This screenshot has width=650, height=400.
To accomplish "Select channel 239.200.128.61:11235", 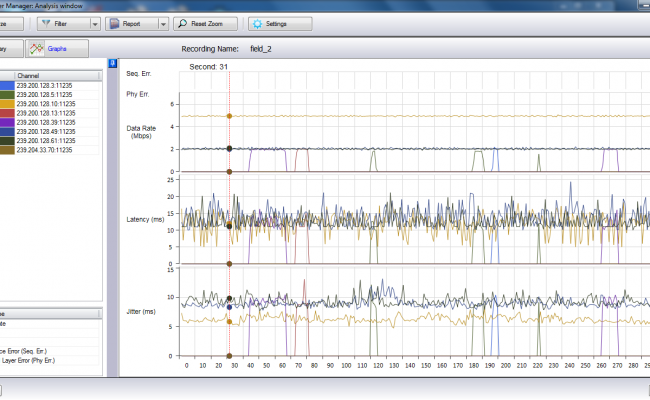I will click(x=57, y=141).
